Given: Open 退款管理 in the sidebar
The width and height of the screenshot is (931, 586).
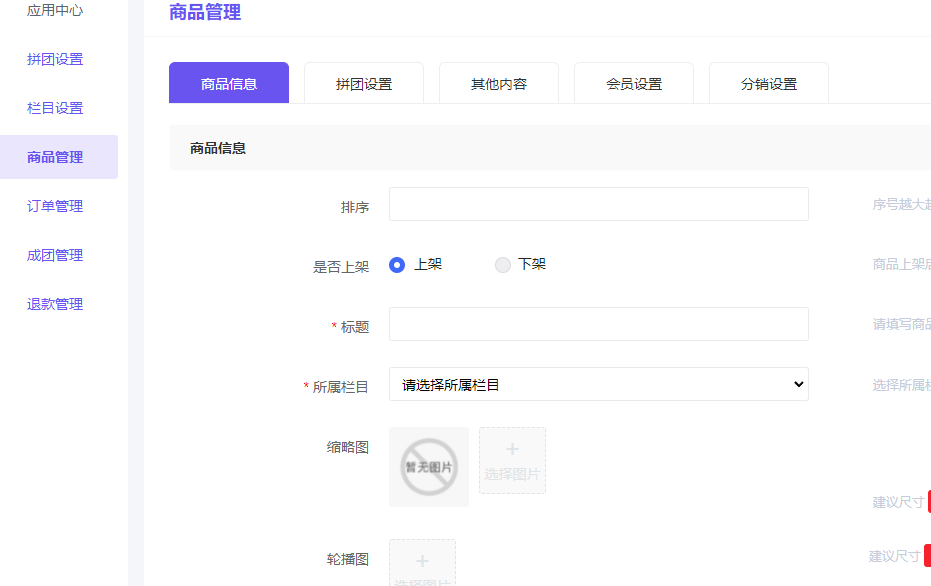Looking at the screenshot, I should point(55,304).
